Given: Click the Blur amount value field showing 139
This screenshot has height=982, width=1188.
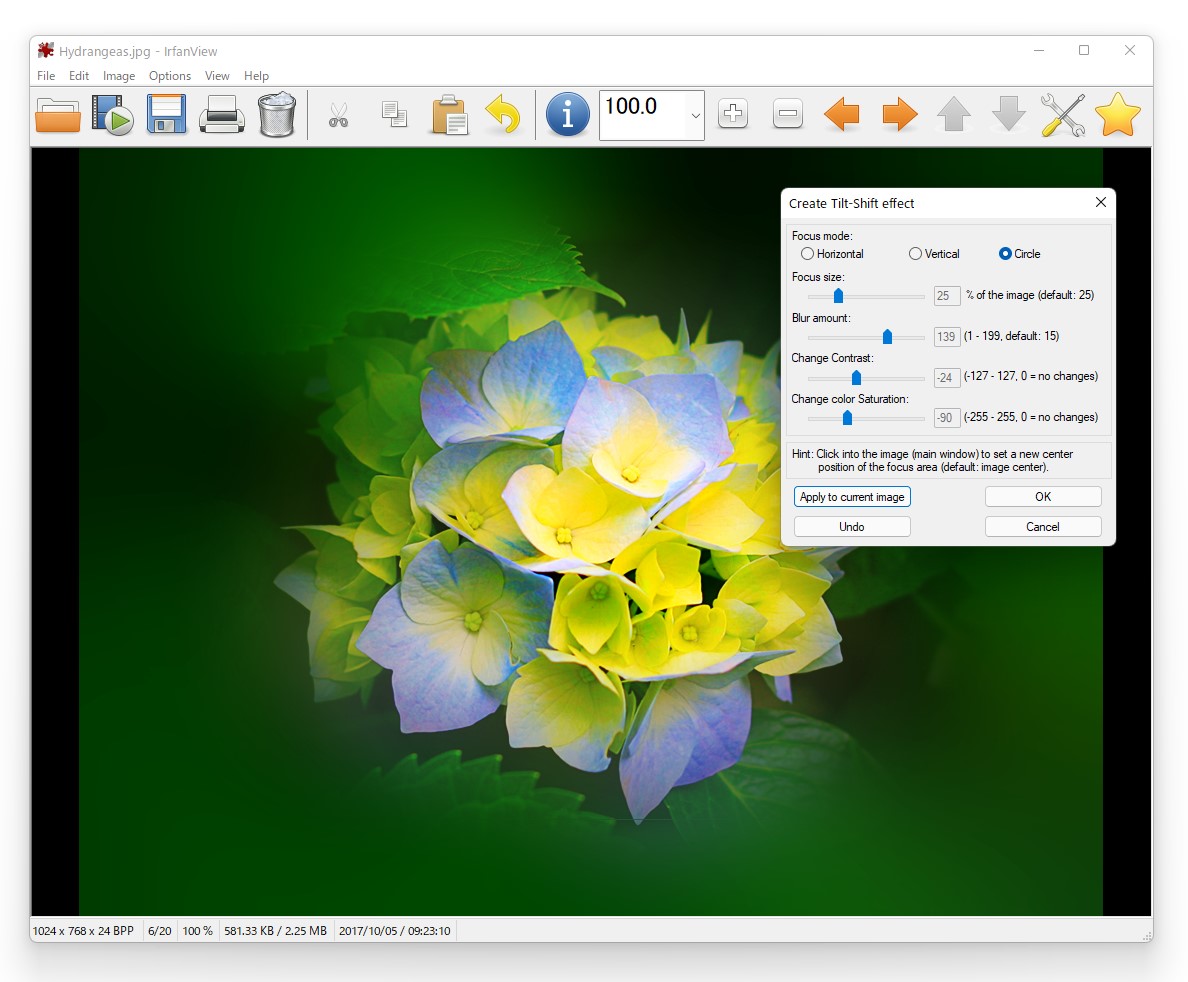Looking at the screenshot, I should click(947, 336).
